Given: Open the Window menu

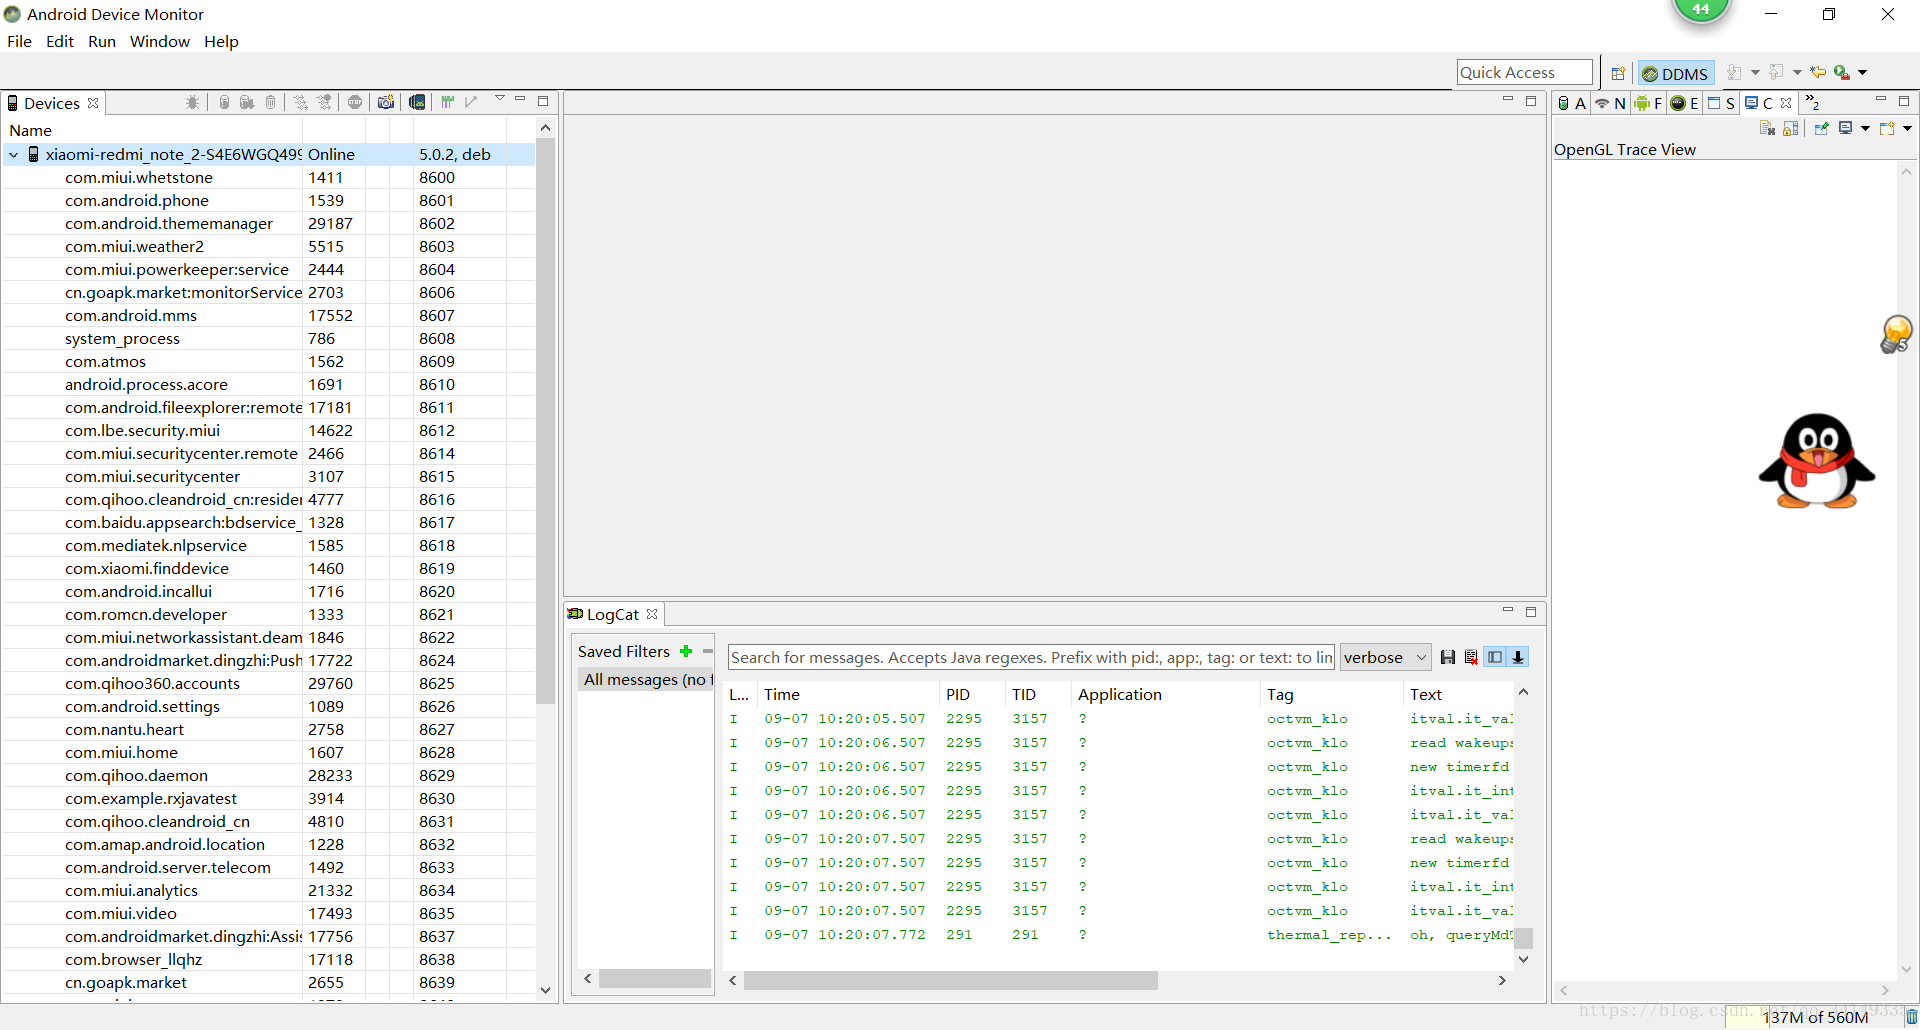Looking at the screenshot, I should click(x=160, y=42).
